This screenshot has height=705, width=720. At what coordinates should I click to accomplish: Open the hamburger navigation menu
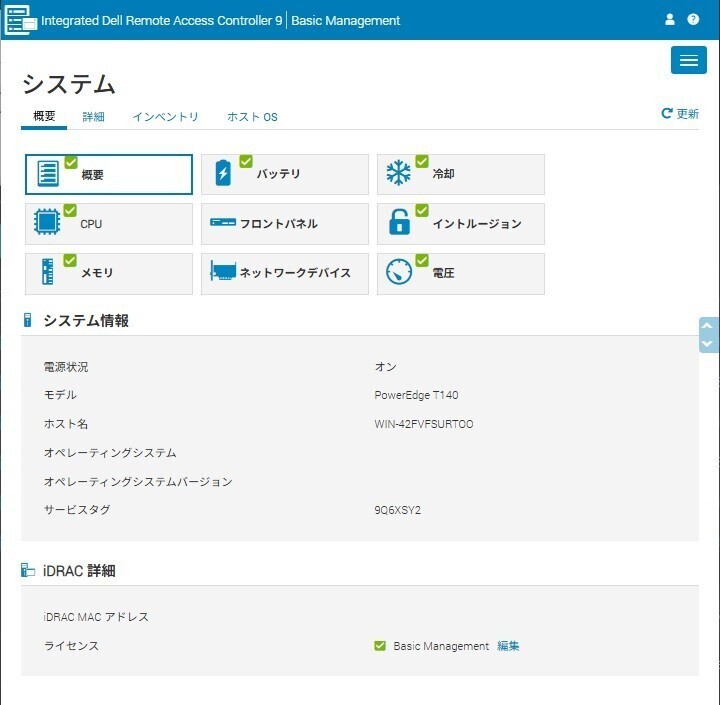click(688, 60)
